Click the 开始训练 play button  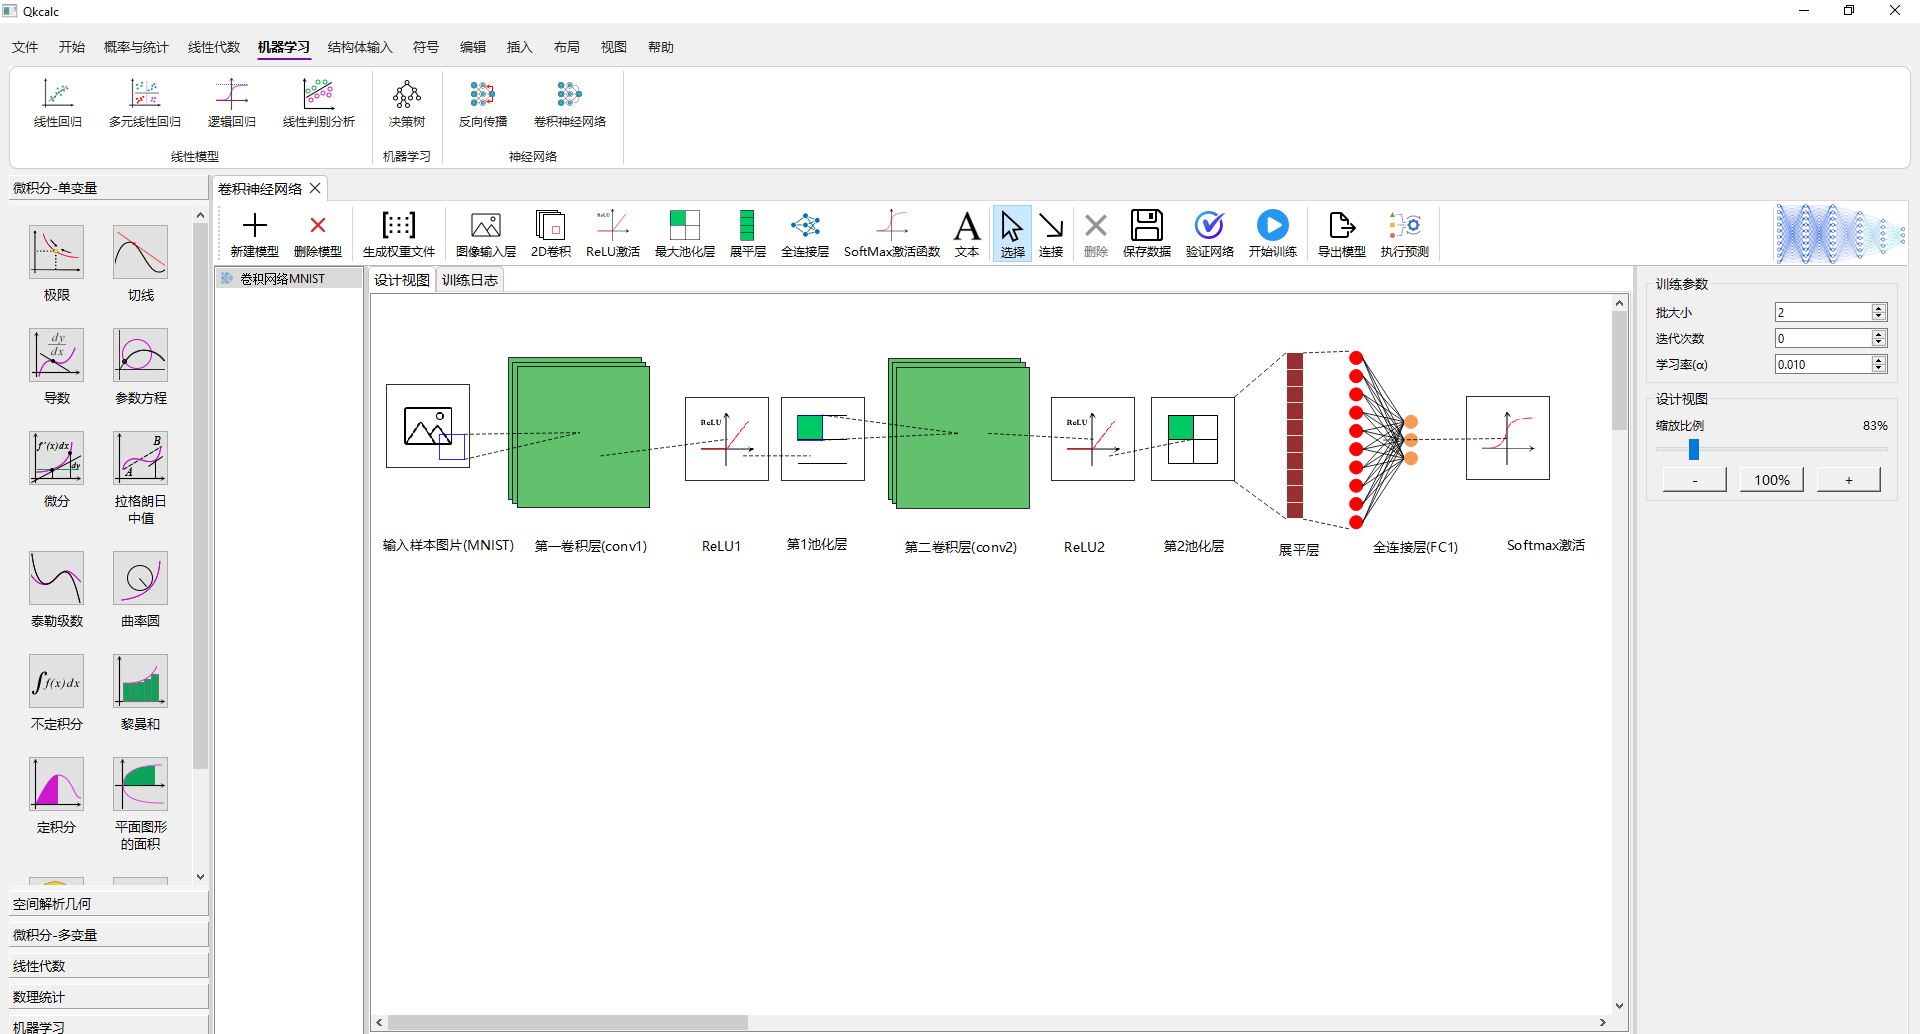point(1272,234)
